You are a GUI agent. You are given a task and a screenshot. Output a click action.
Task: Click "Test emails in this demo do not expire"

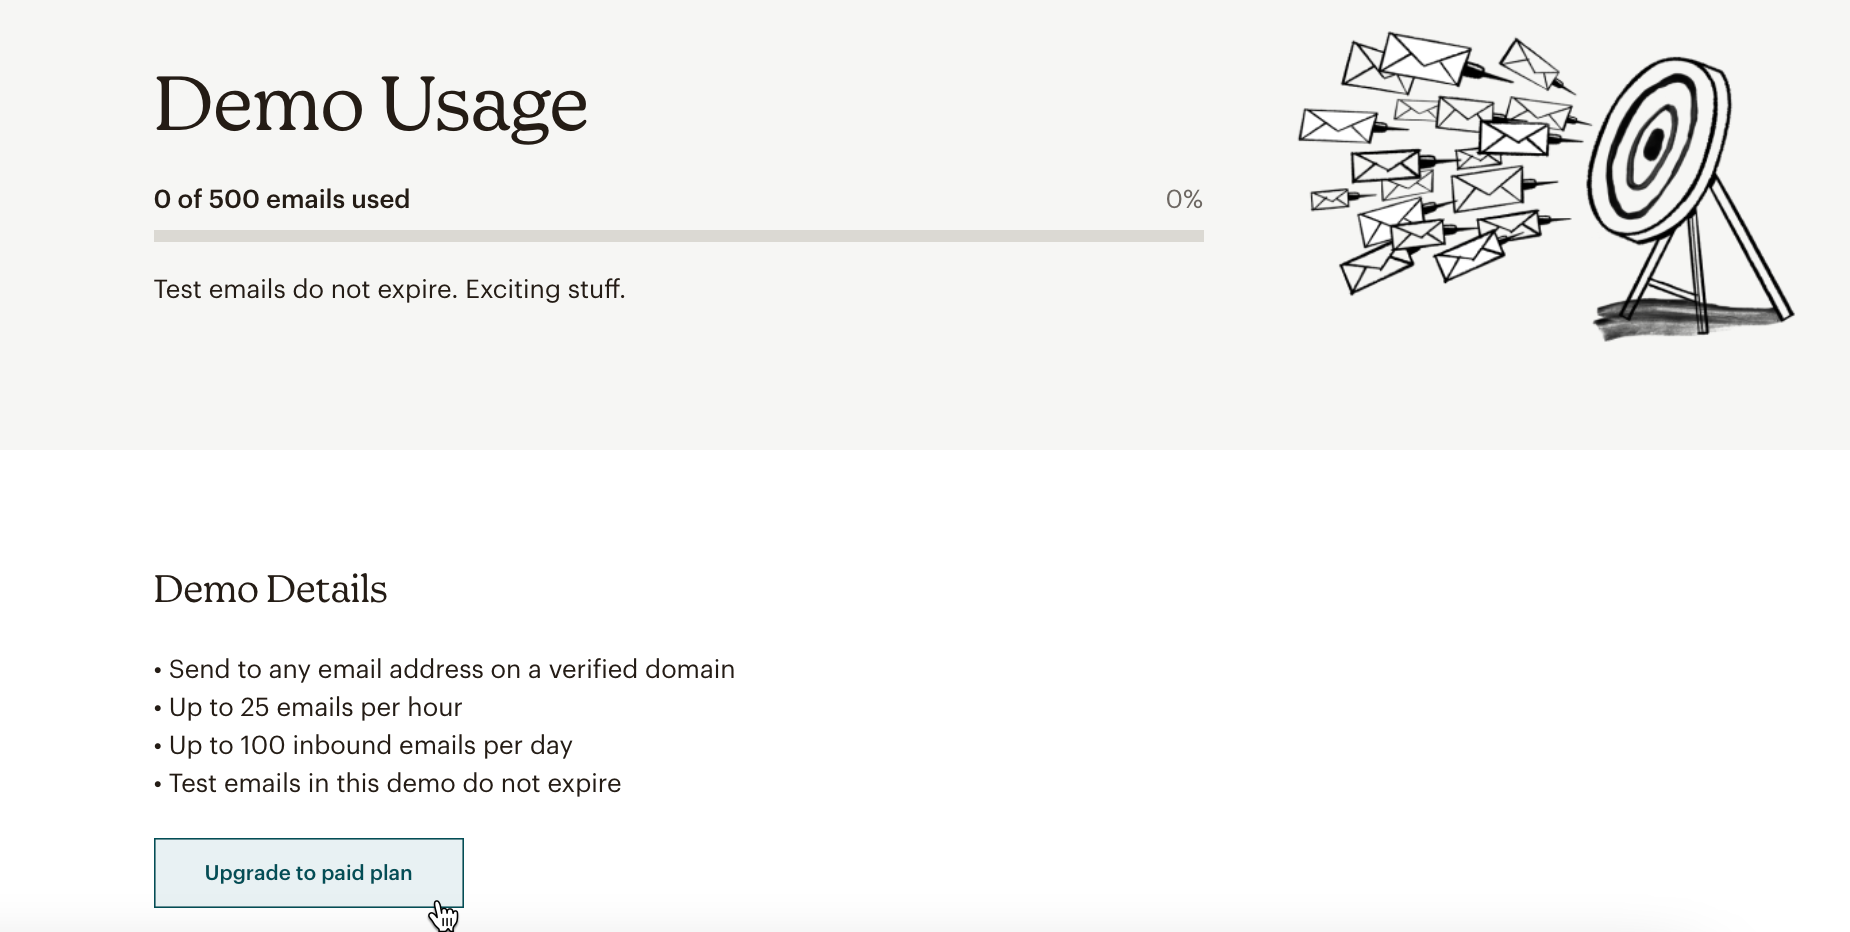[x=394, y=783]
